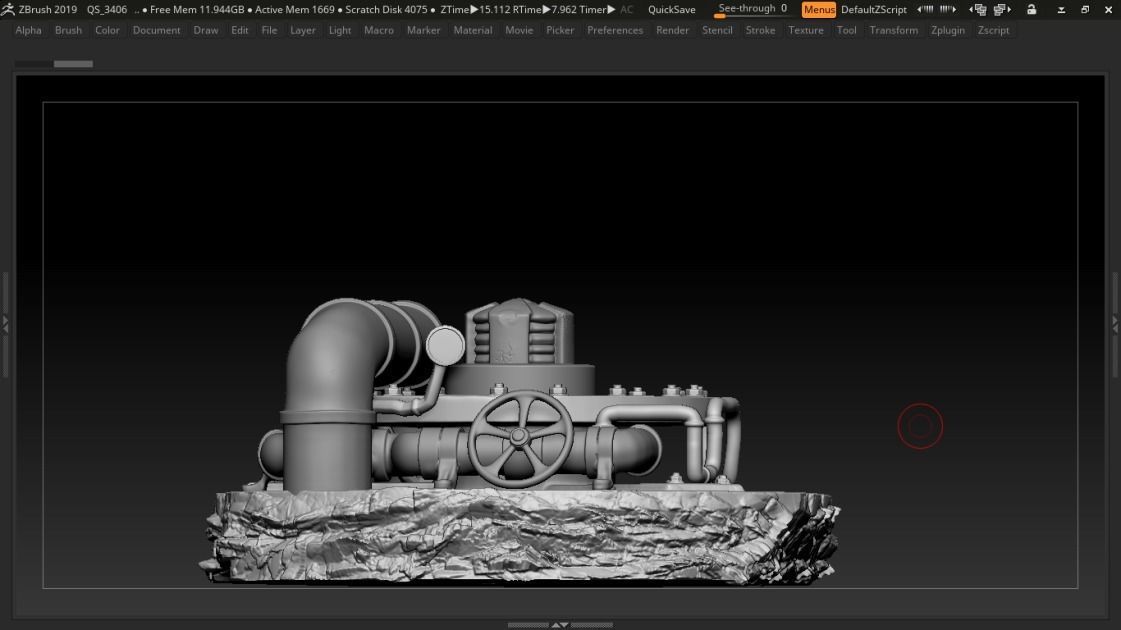Viewport: 1121px width, 630px height.
Task: Minimize the ZBrush window
Action: (1061, 9)
